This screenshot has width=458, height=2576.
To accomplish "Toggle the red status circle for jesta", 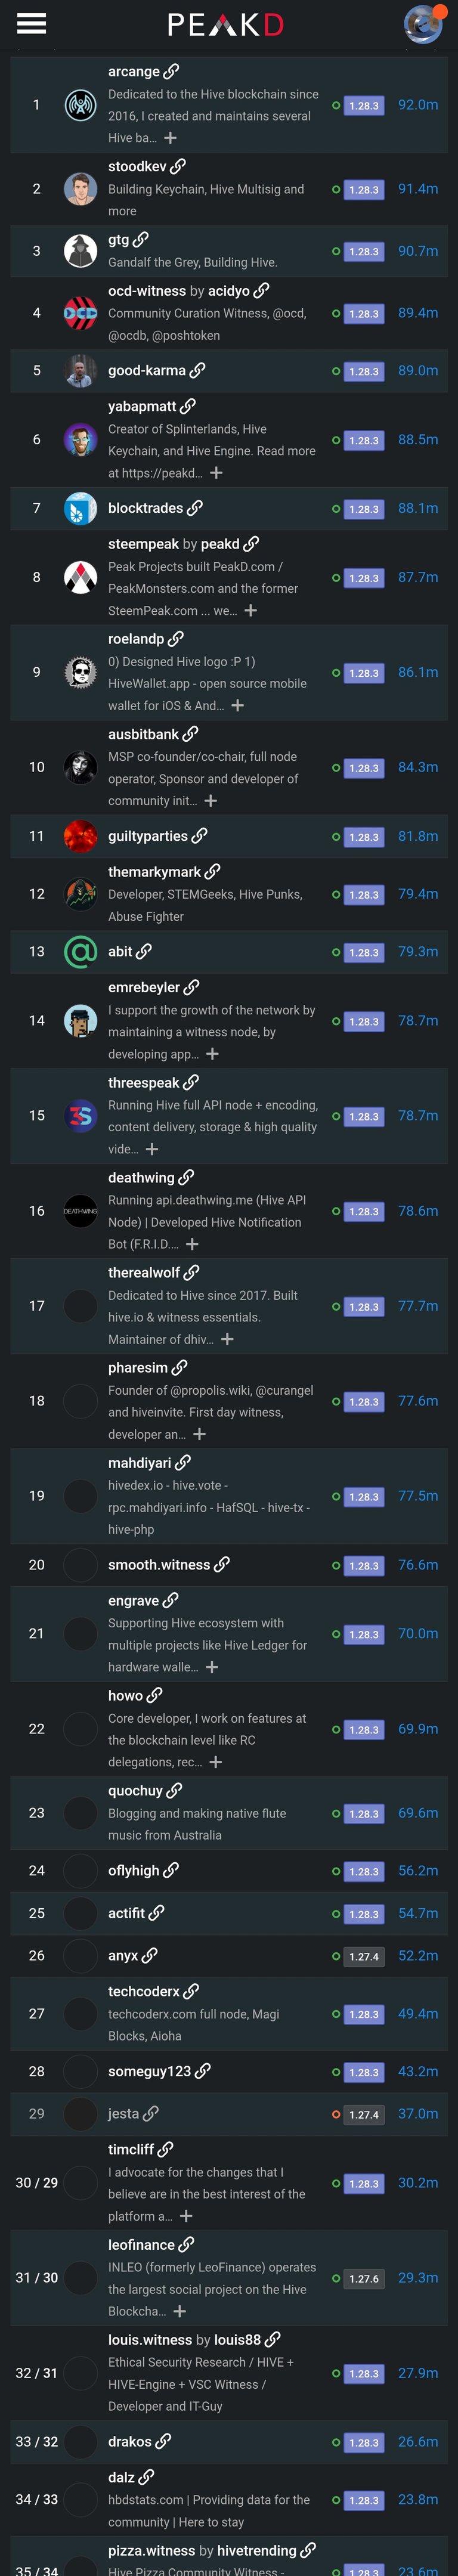I will pyautogui.click(x=336, y=2113).
